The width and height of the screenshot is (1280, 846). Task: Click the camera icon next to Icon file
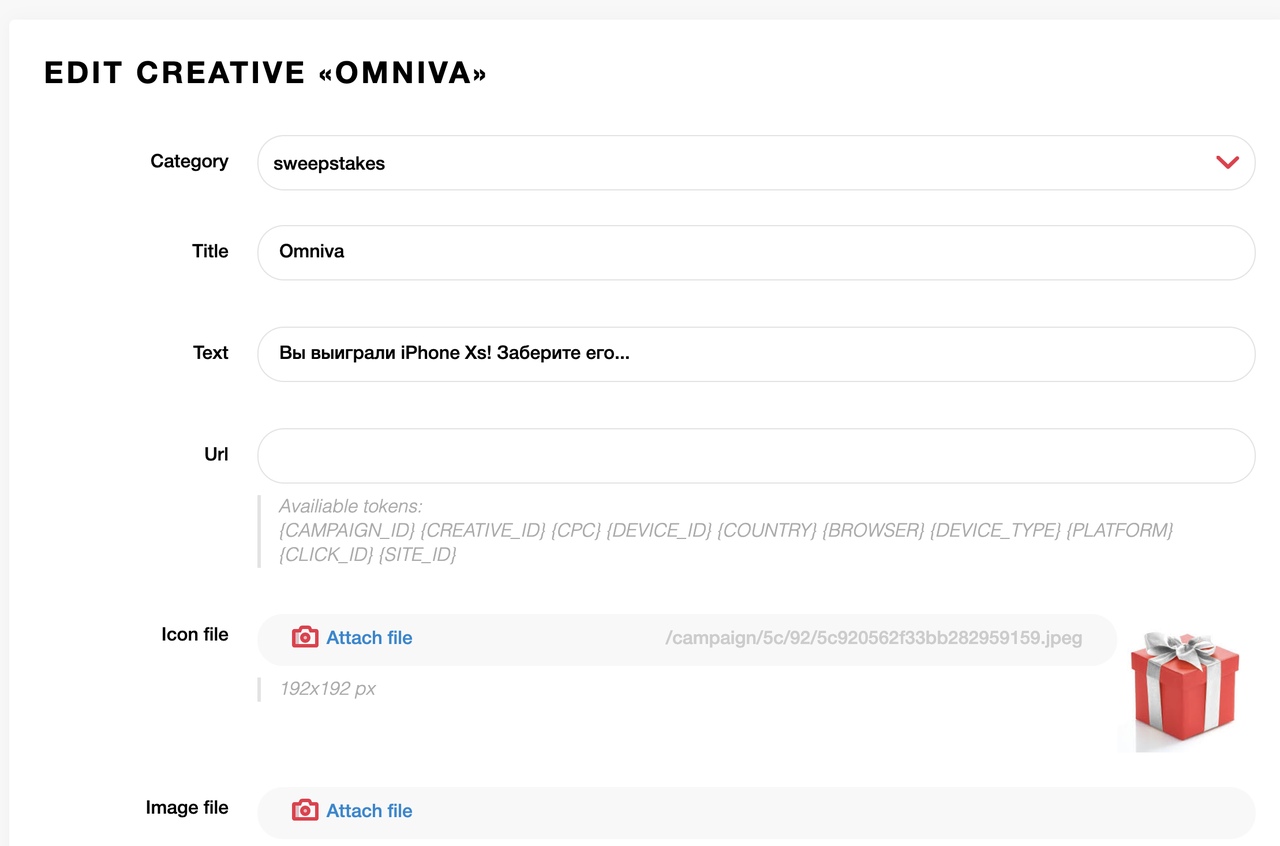coord(305,637)
